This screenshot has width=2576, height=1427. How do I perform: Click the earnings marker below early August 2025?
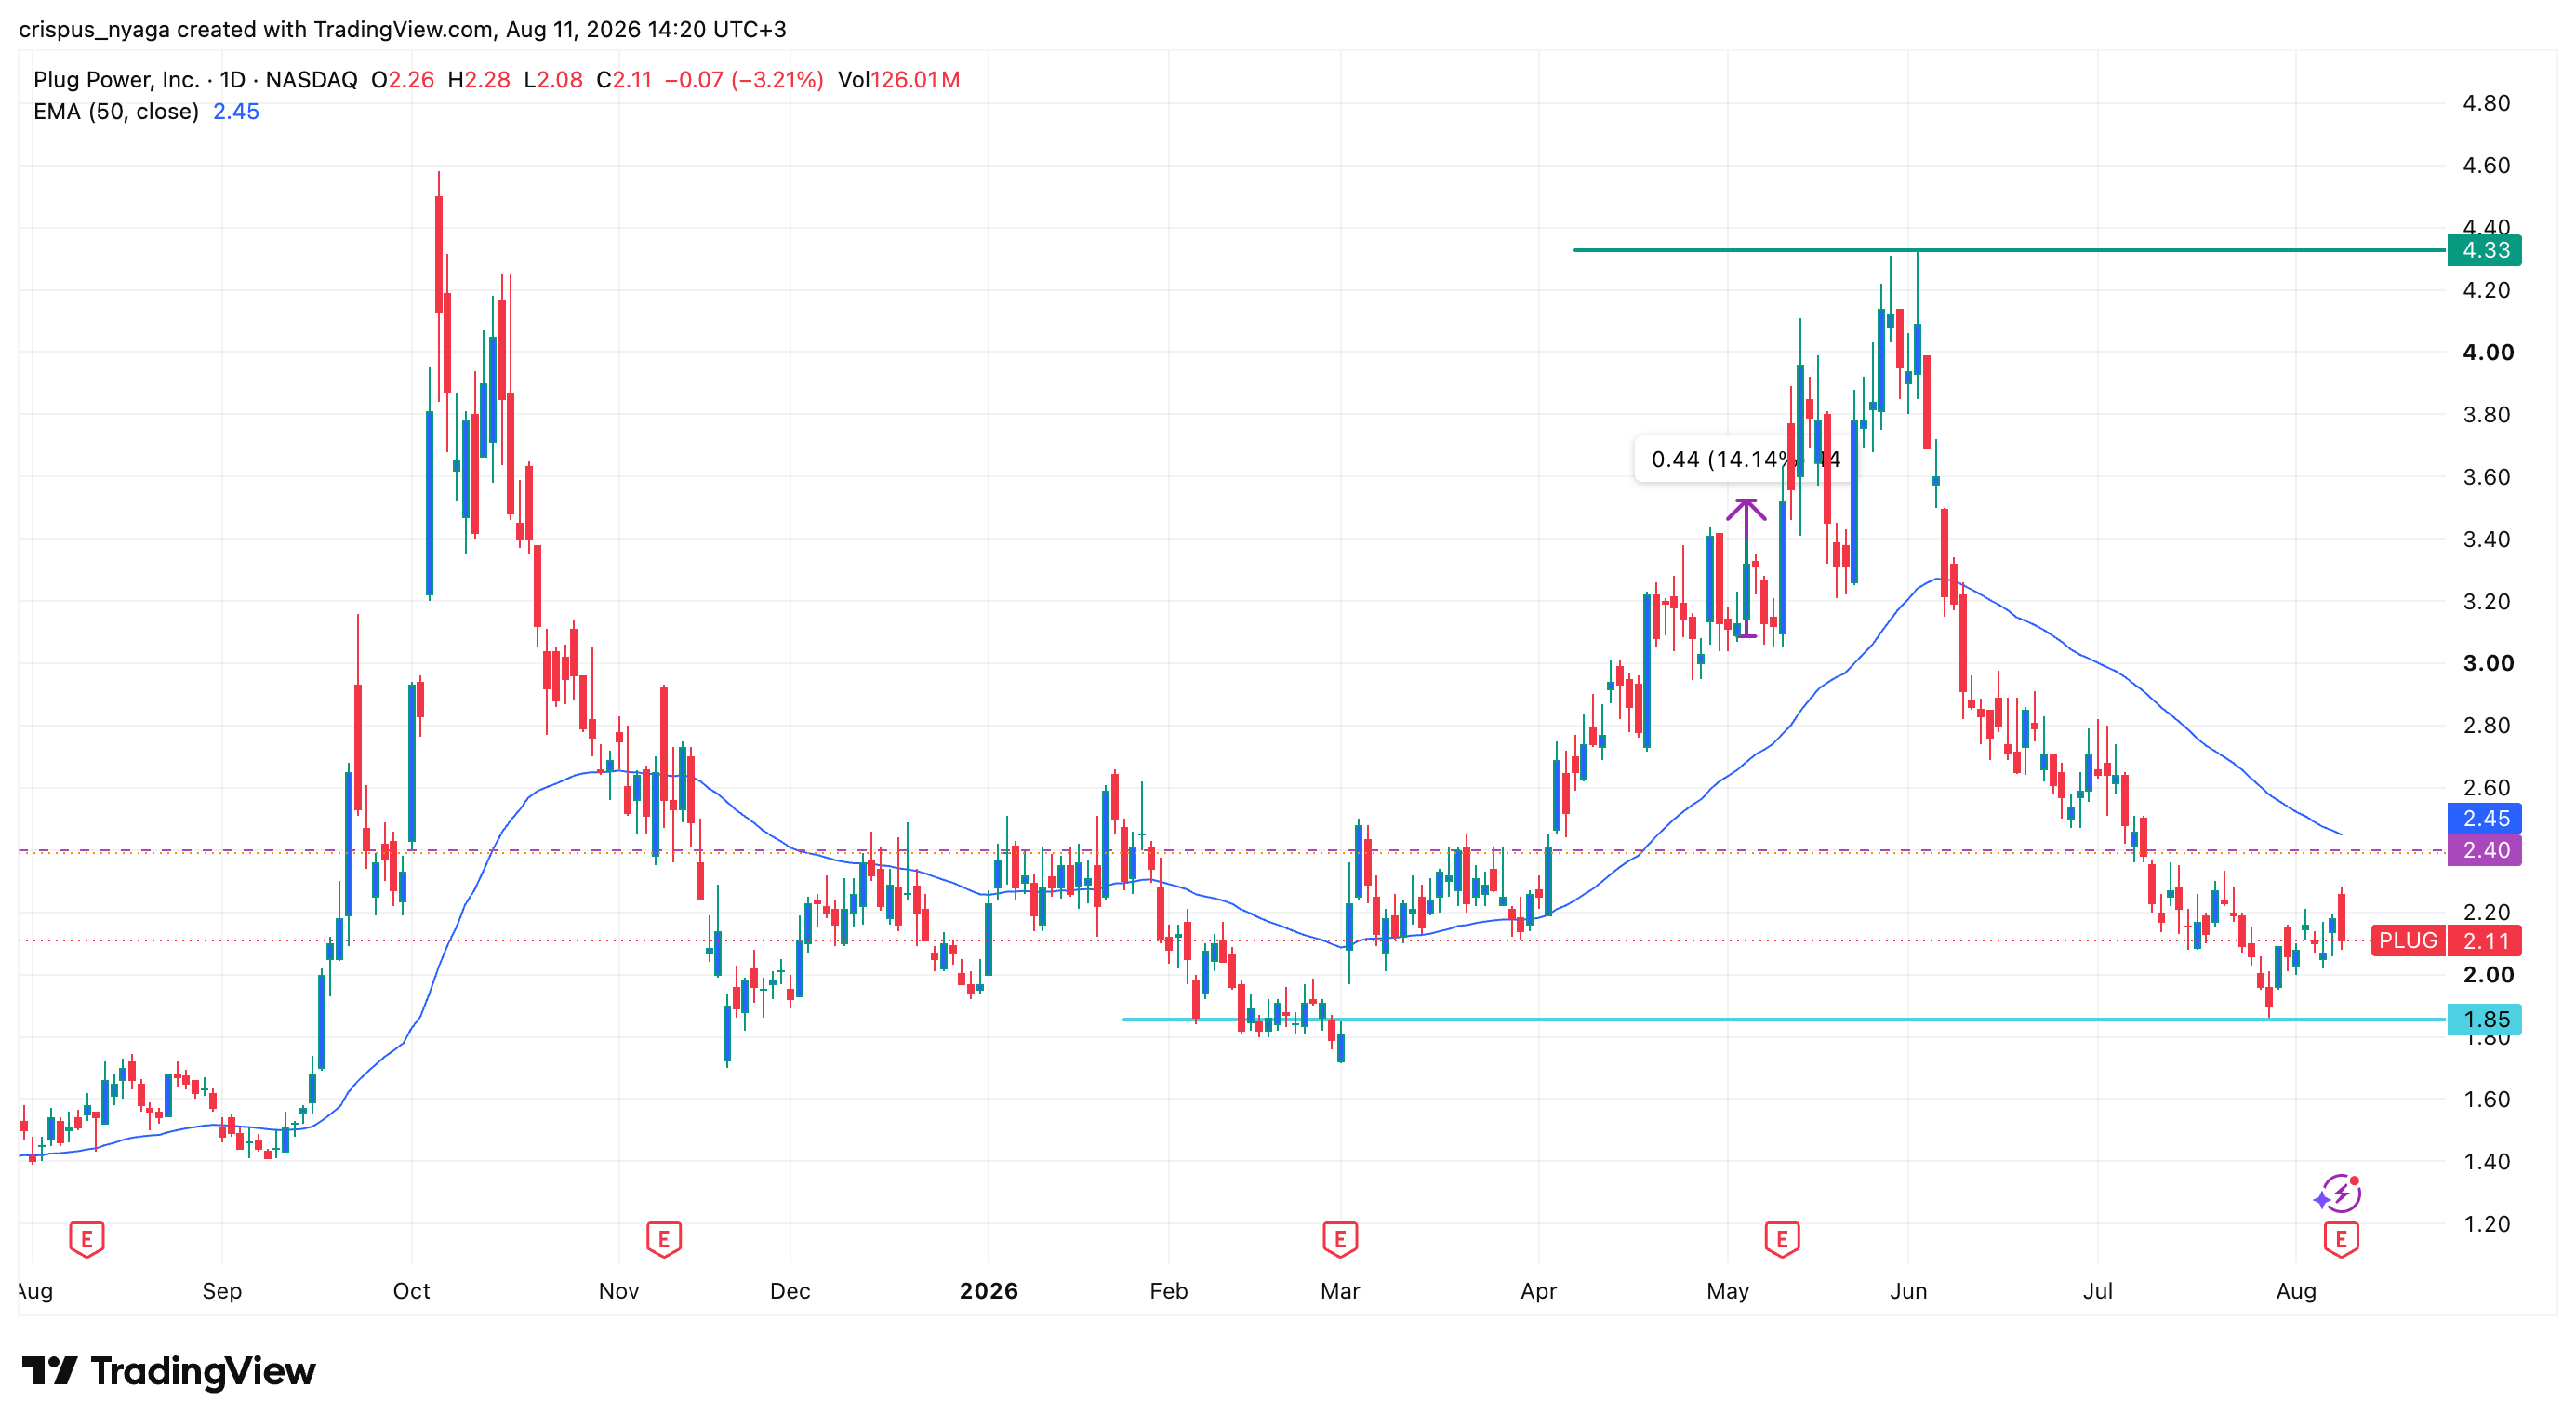(87, 1239)
